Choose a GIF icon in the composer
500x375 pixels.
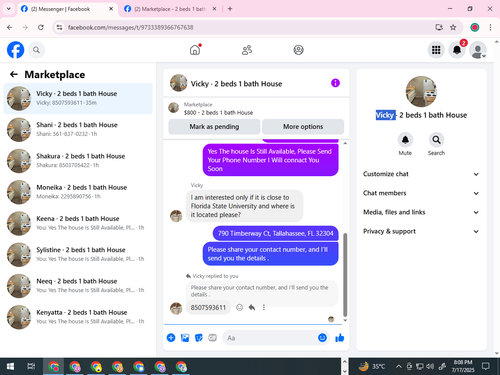pos(213,338)
